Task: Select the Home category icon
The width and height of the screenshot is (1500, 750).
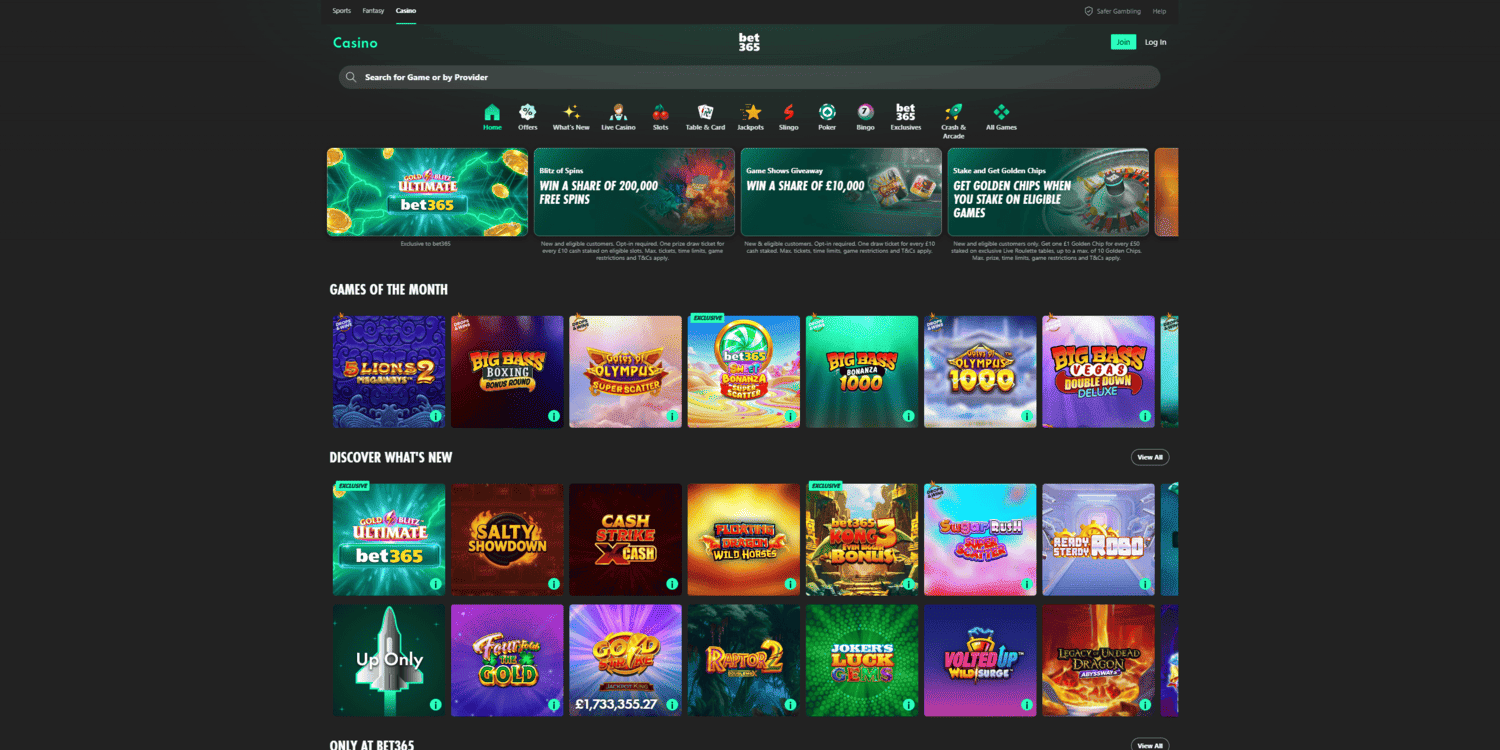Action: 491,113
